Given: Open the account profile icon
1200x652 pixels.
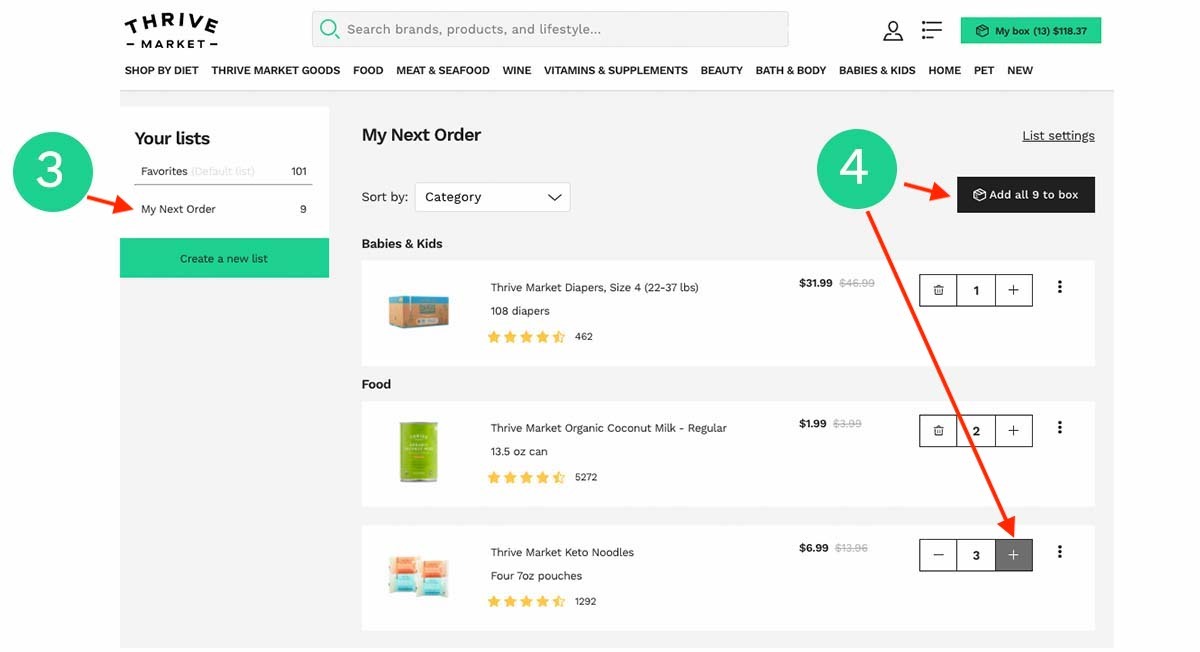Looking at the screenshot, I should 893,31.
